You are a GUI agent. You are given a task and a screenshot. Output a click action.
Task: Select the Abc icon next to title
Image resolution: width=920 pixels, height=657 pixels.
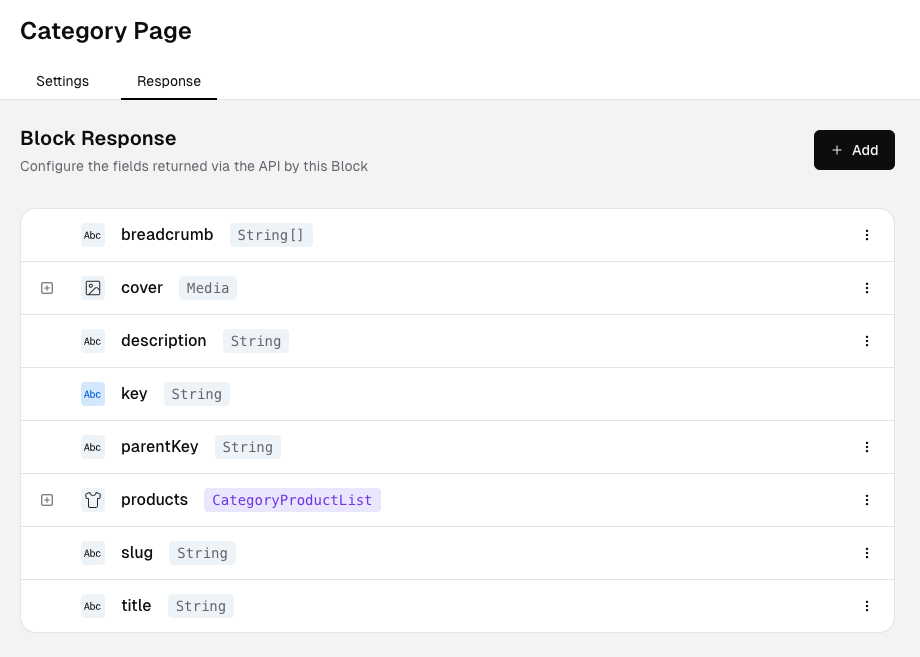(92, 606)
